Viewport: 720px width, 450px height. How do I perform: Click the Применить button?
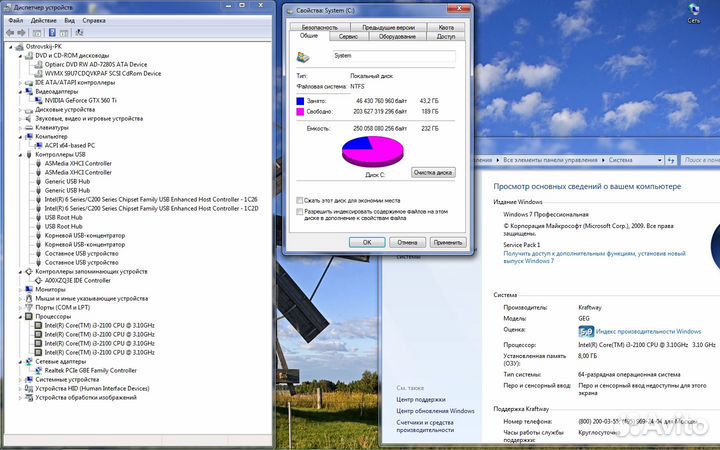(448, 242)
